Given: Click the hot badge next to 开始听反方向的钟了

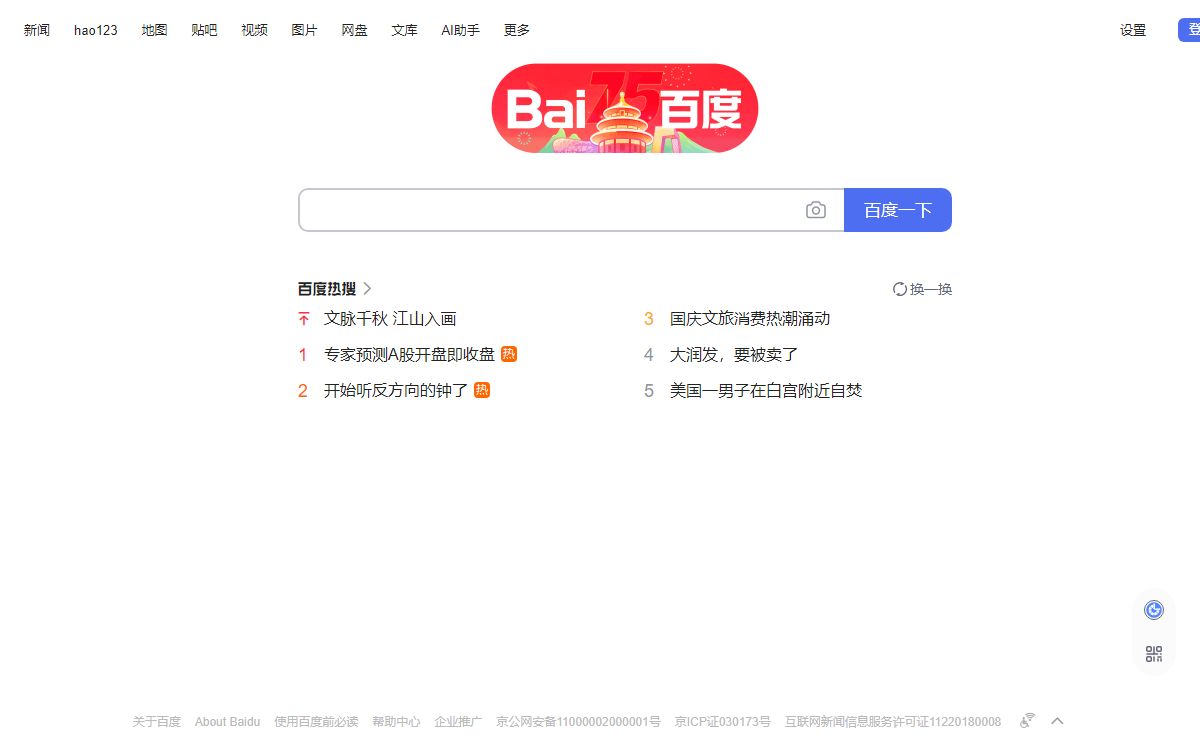Looking at the screenshot, I should (x=482, y=390).
